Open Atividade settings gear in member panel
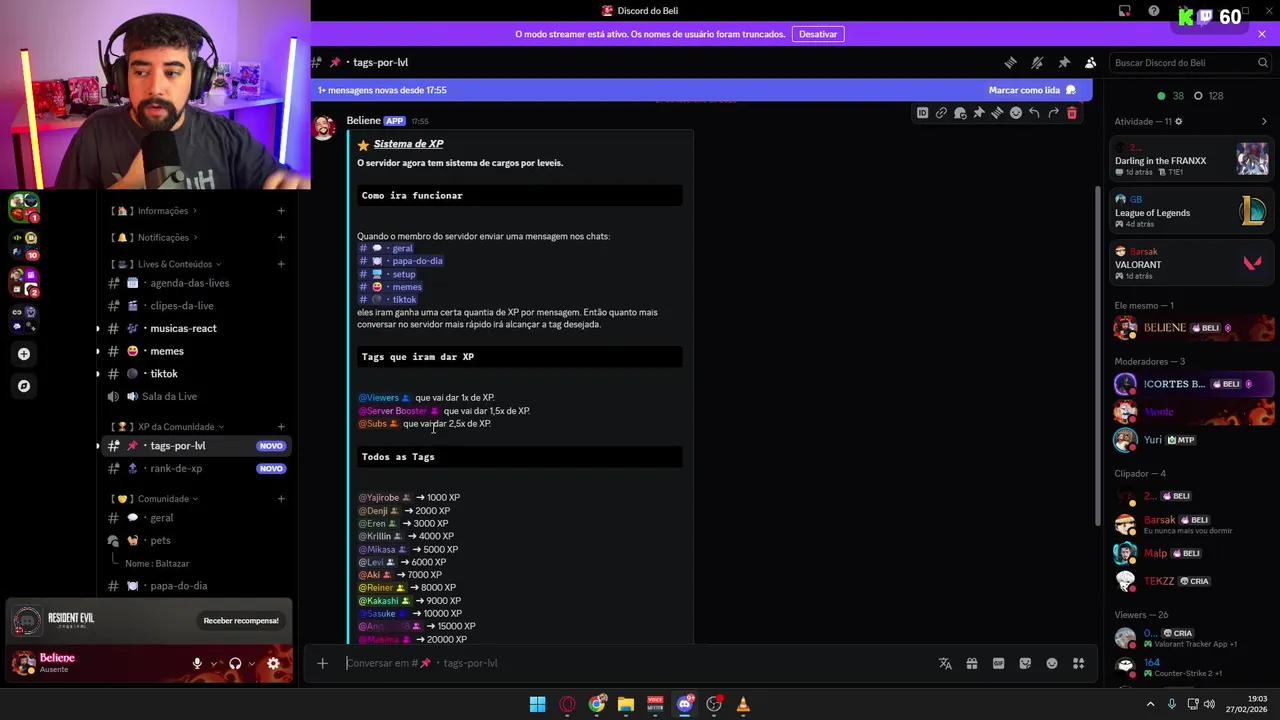 (x=1179, y=122)
